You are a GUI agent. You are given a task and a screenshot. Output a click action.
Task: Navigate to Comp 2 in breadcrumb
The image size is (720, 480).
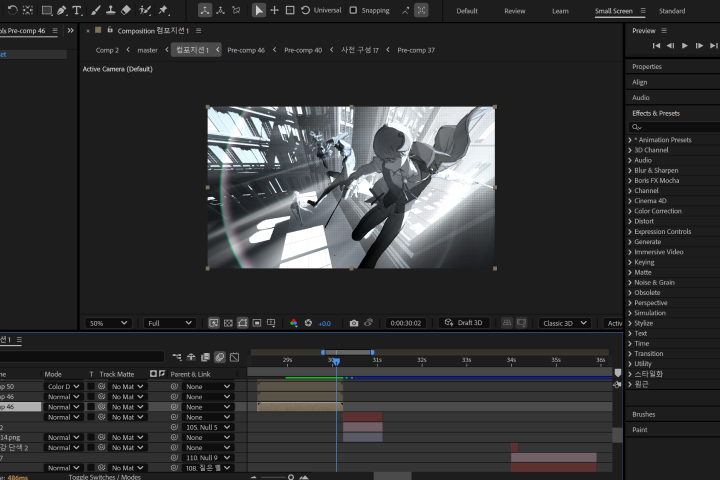pos(107,50)
